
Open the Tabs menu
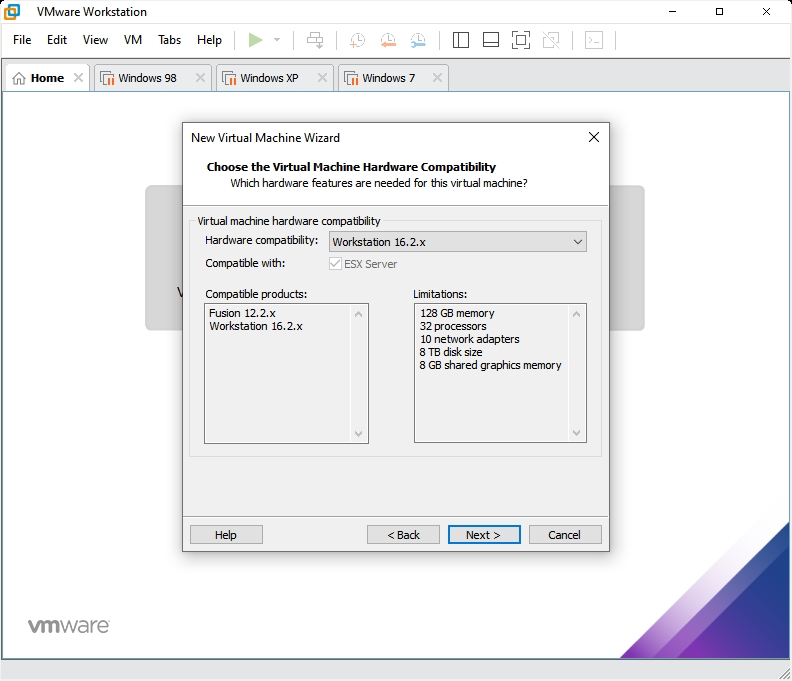coord(169,40)
